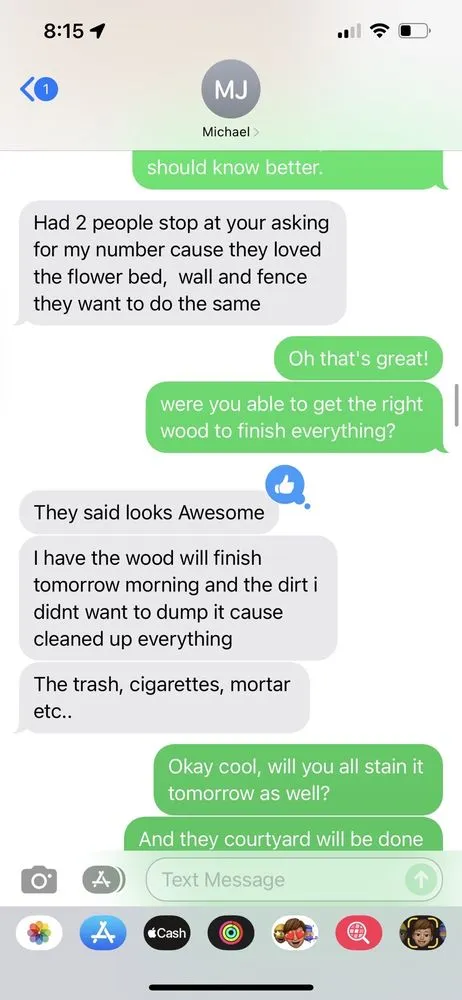The height and width of the screenshot is (1000, 462).
Task: Tap the thumbs-up reaction bubble
Action: 285,487
